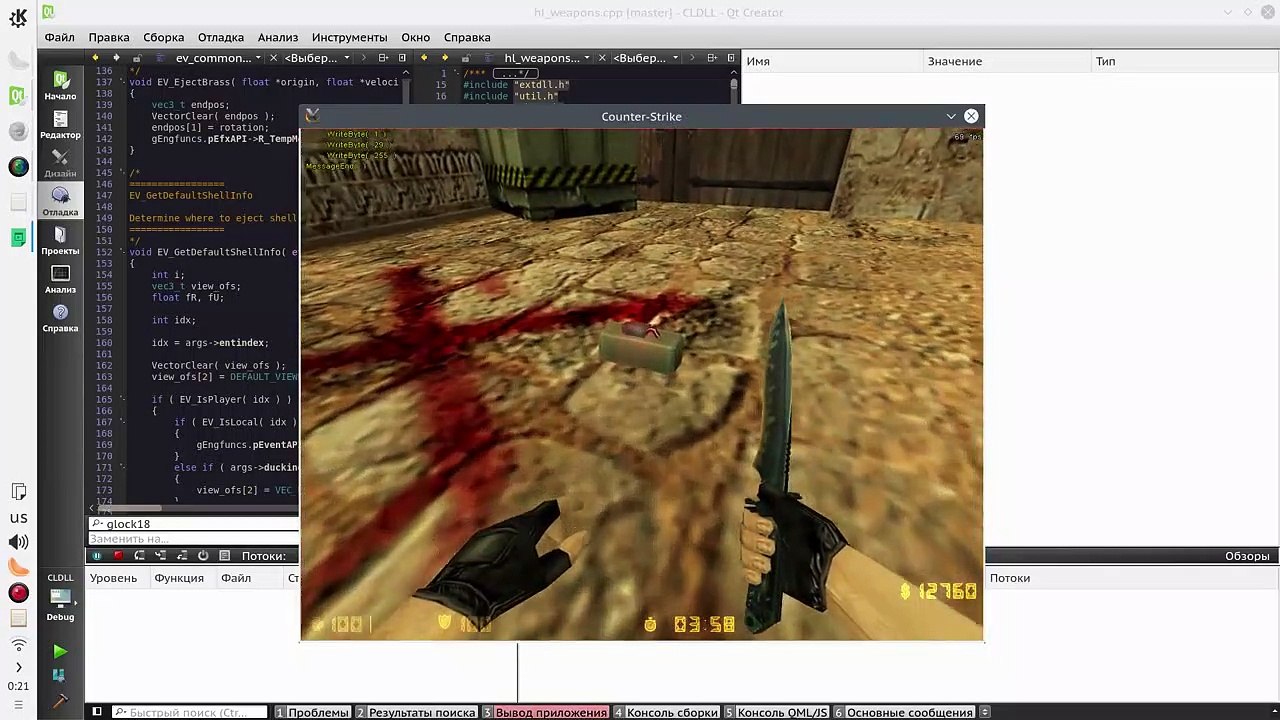Click the Обзоры views button
Image resolution: width=1280 pixels, height=720 pixels.
(x=1247, y=556)
